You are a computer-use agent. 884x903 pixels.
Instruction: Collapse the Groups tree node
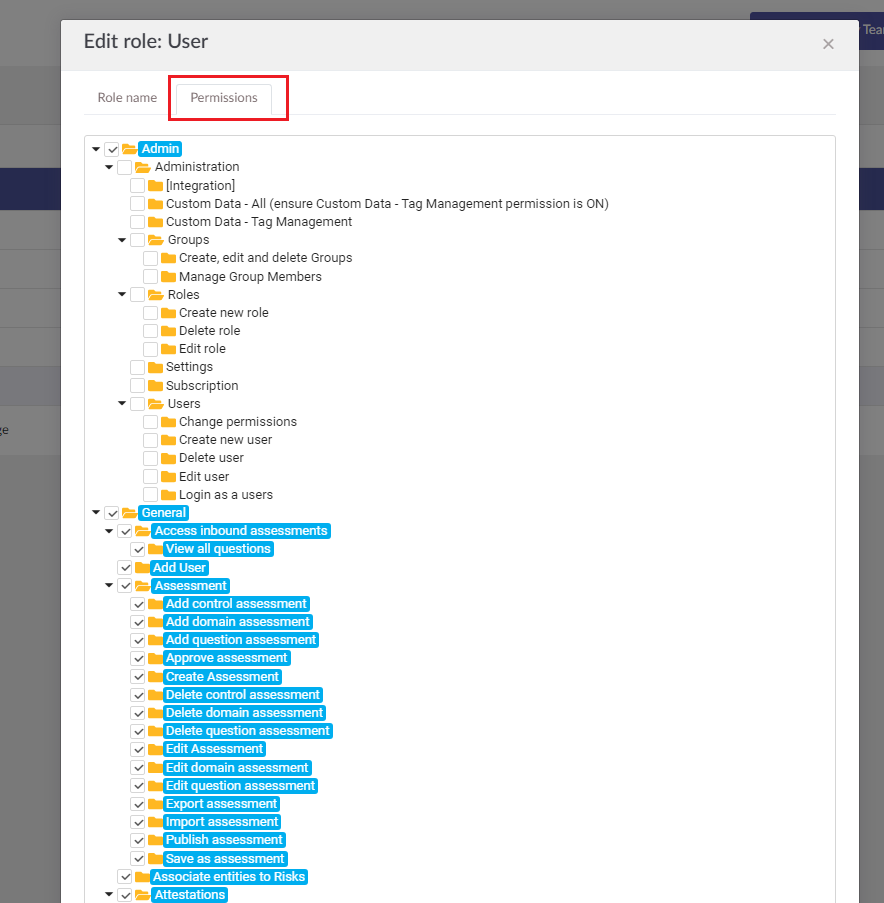[x=122, y=240]
